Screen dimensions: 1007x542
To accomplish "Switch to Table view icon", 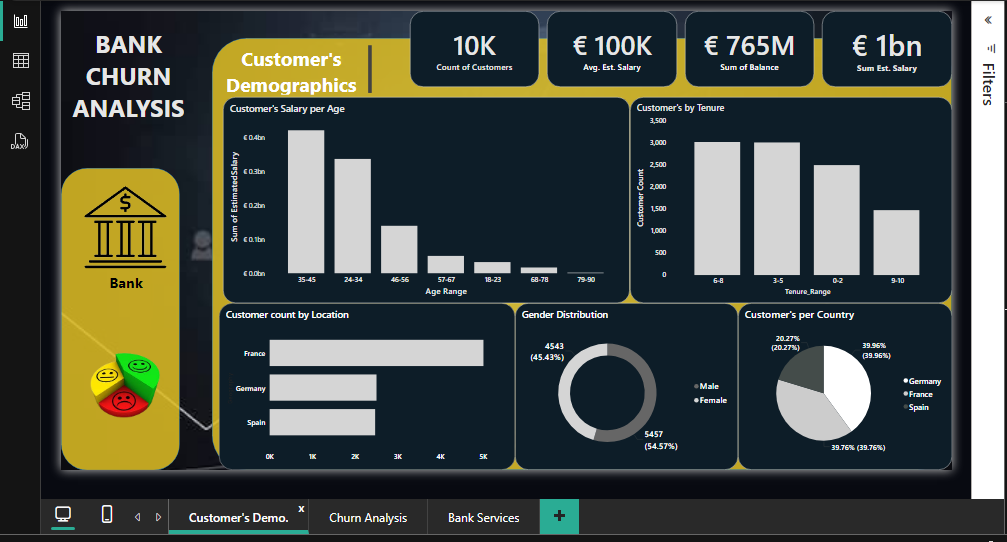I will point(21,61).
